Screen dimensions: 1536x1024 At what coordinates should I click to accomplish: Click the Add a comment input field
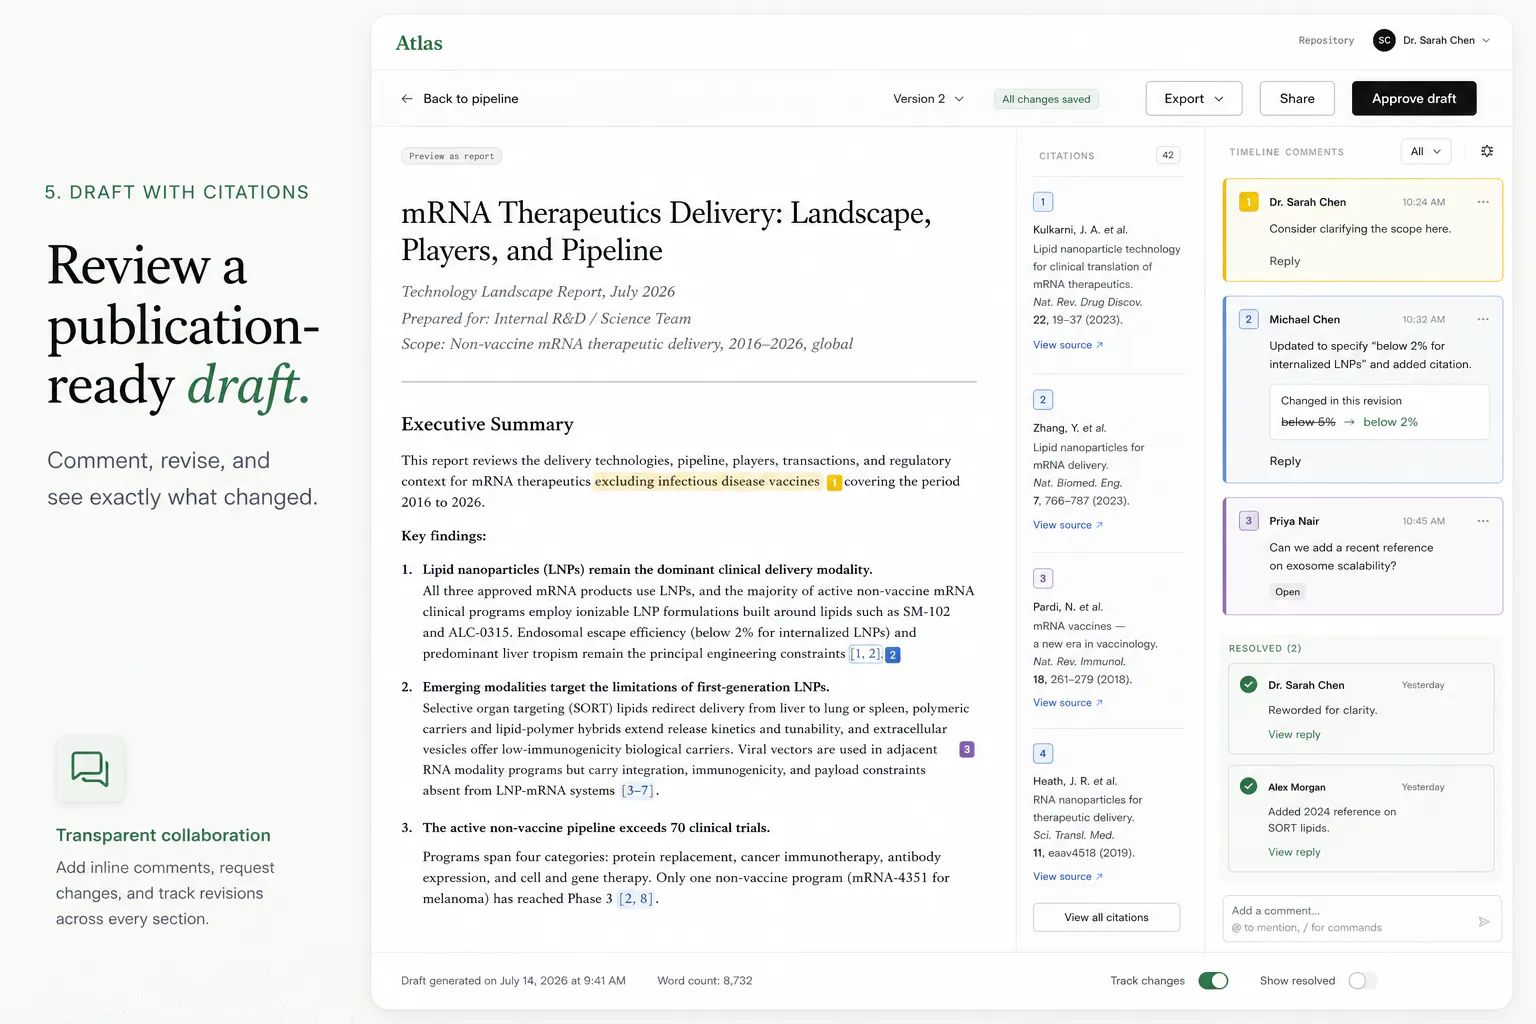[1362, 919]
